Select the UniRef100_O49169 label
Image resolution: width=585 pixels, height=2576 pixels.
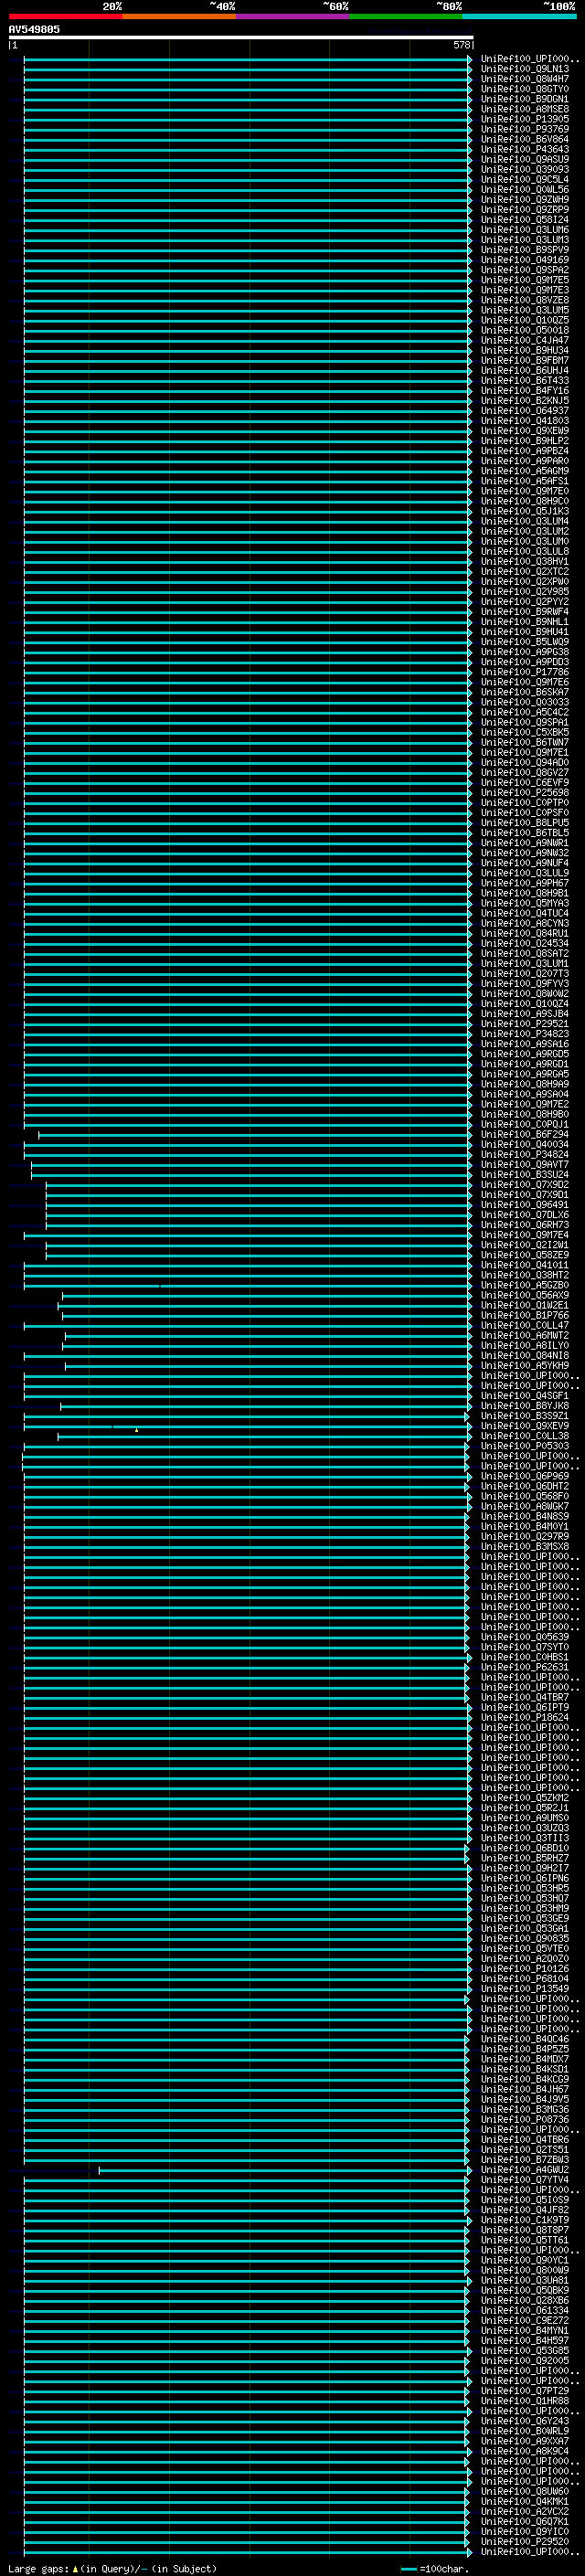[525, 260]
